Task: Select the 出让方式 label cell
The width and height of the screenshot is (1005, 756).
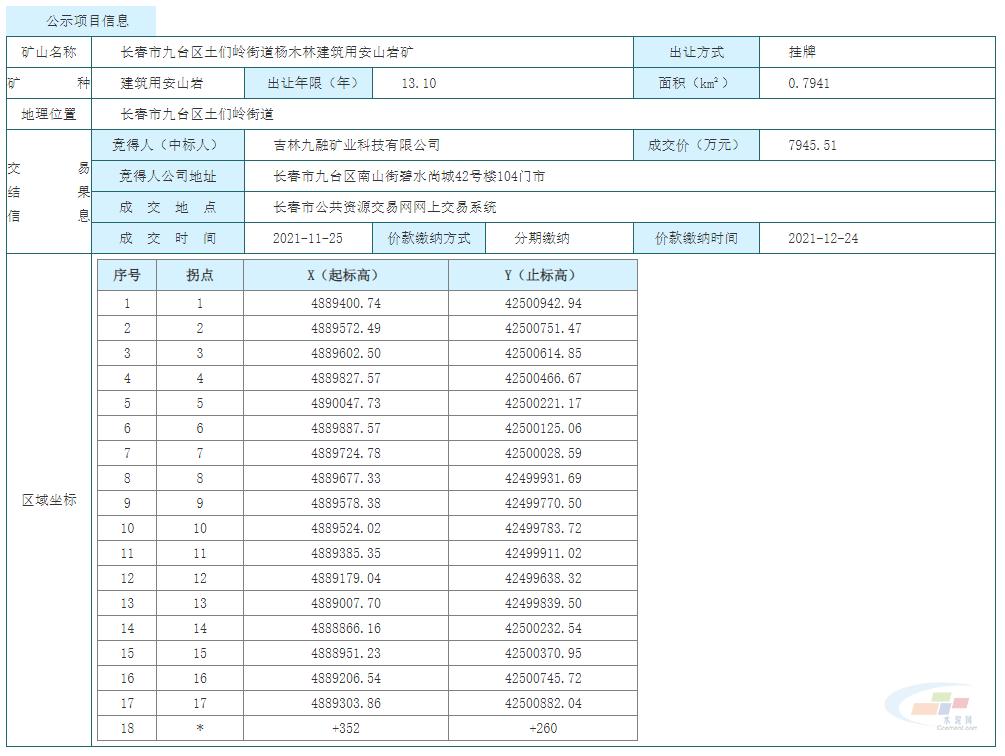Action: pos(697,52)
